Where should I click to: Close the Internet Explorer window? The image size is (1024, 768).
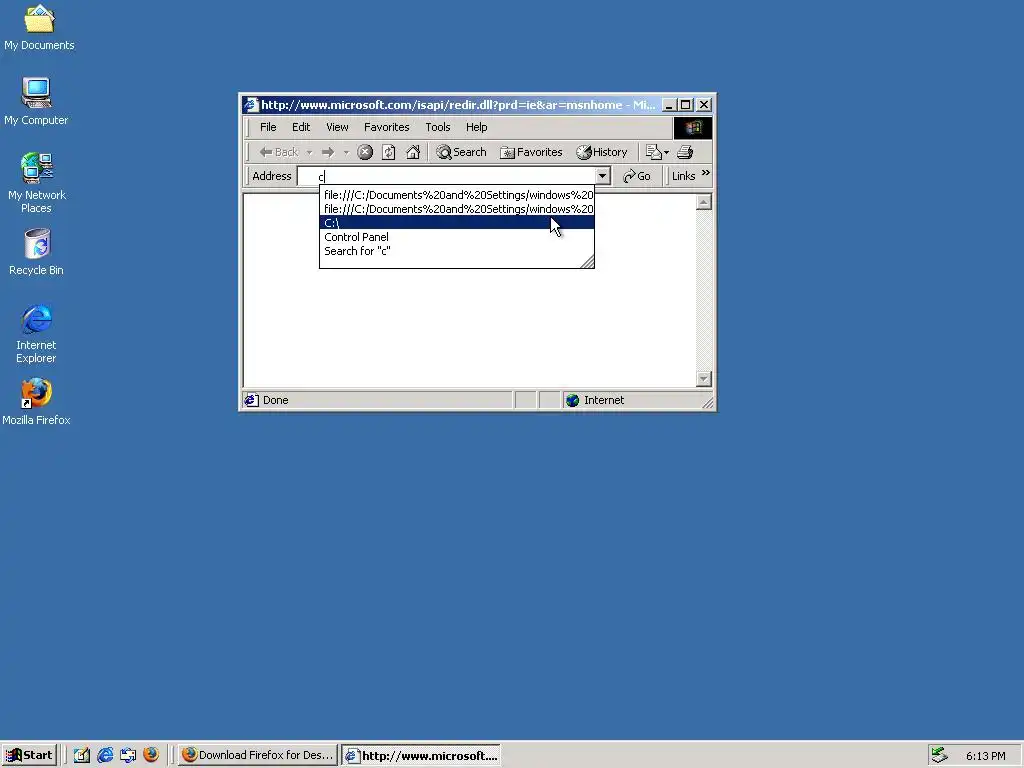[x=704, y=104]
